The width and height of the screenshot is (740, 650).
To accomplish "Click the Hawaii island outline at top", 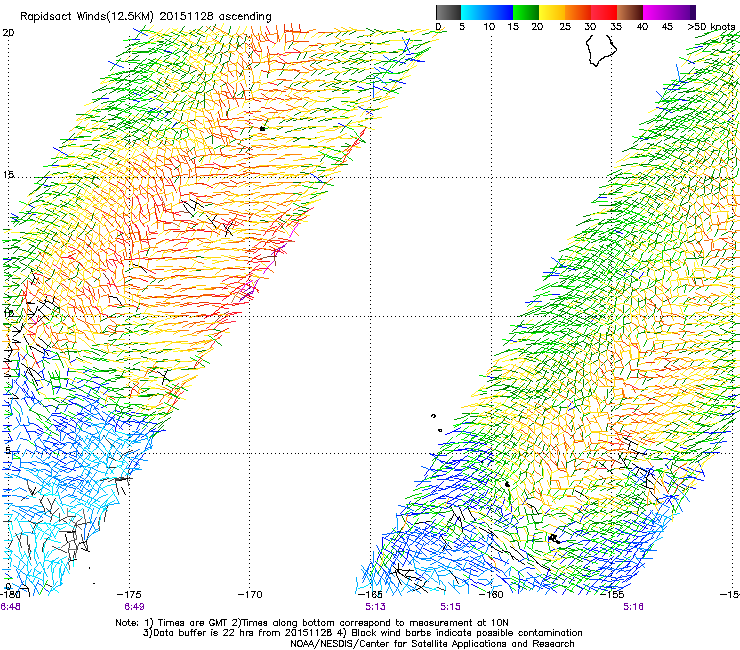I will [601, 50].
